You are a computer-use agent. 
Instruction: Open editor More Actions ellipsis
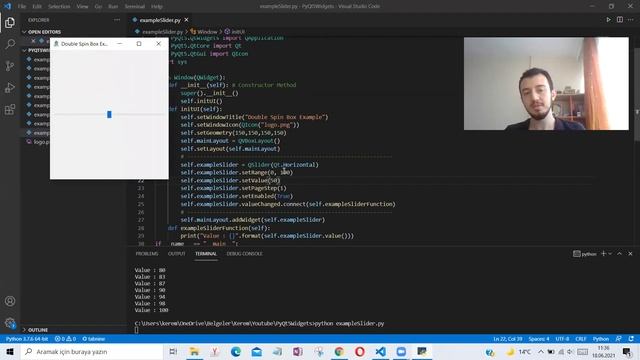(x=631, y=20)
